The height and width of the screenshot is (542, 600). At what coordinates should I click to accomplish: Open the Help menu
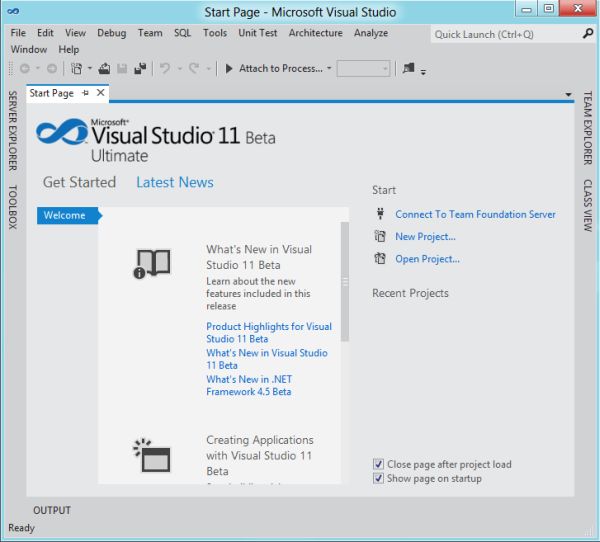[x=68, y=49]
